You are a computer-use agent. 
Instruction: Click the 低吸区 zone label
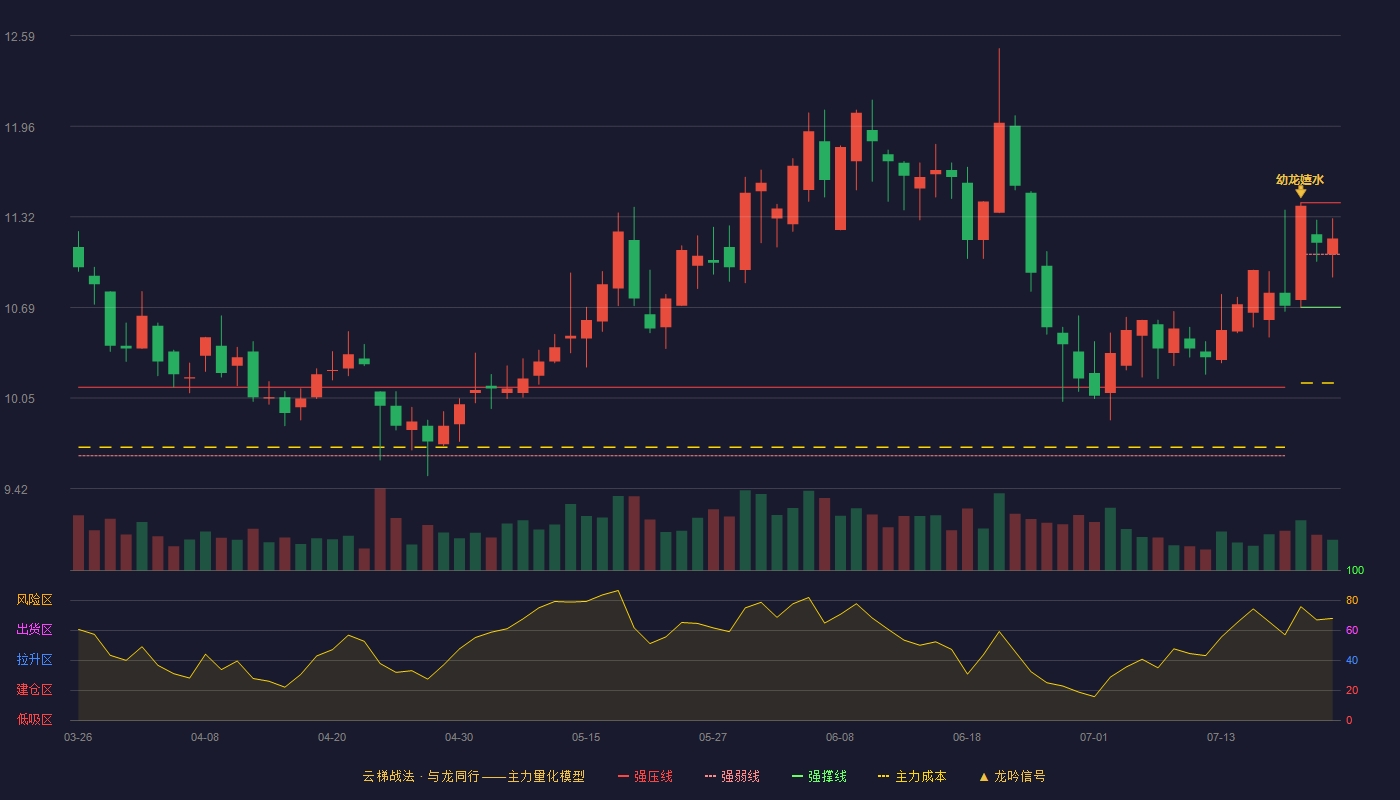[x=34, y=719]
